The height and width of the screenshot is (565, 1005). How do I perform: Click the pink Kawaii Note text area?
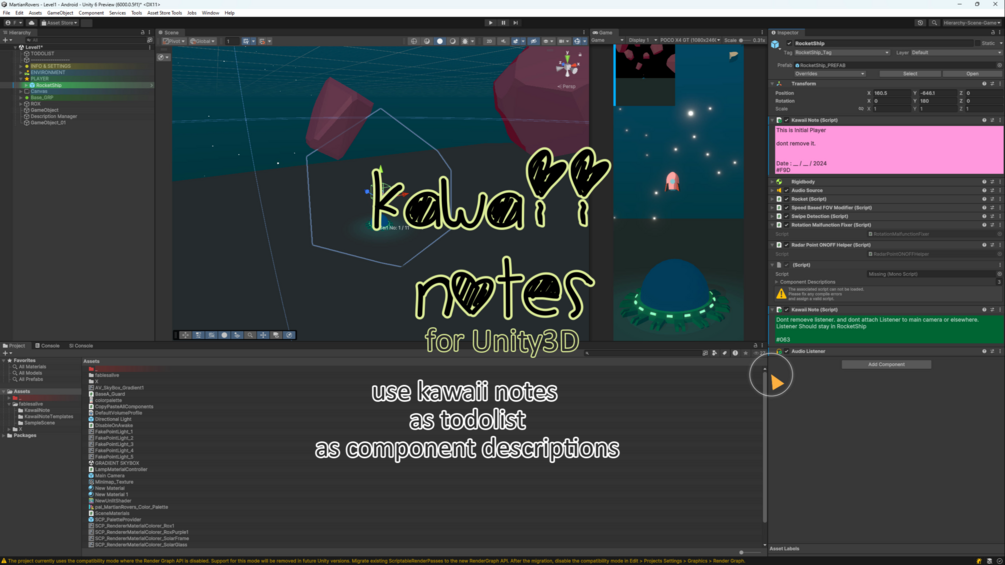[x=888, y=149]
